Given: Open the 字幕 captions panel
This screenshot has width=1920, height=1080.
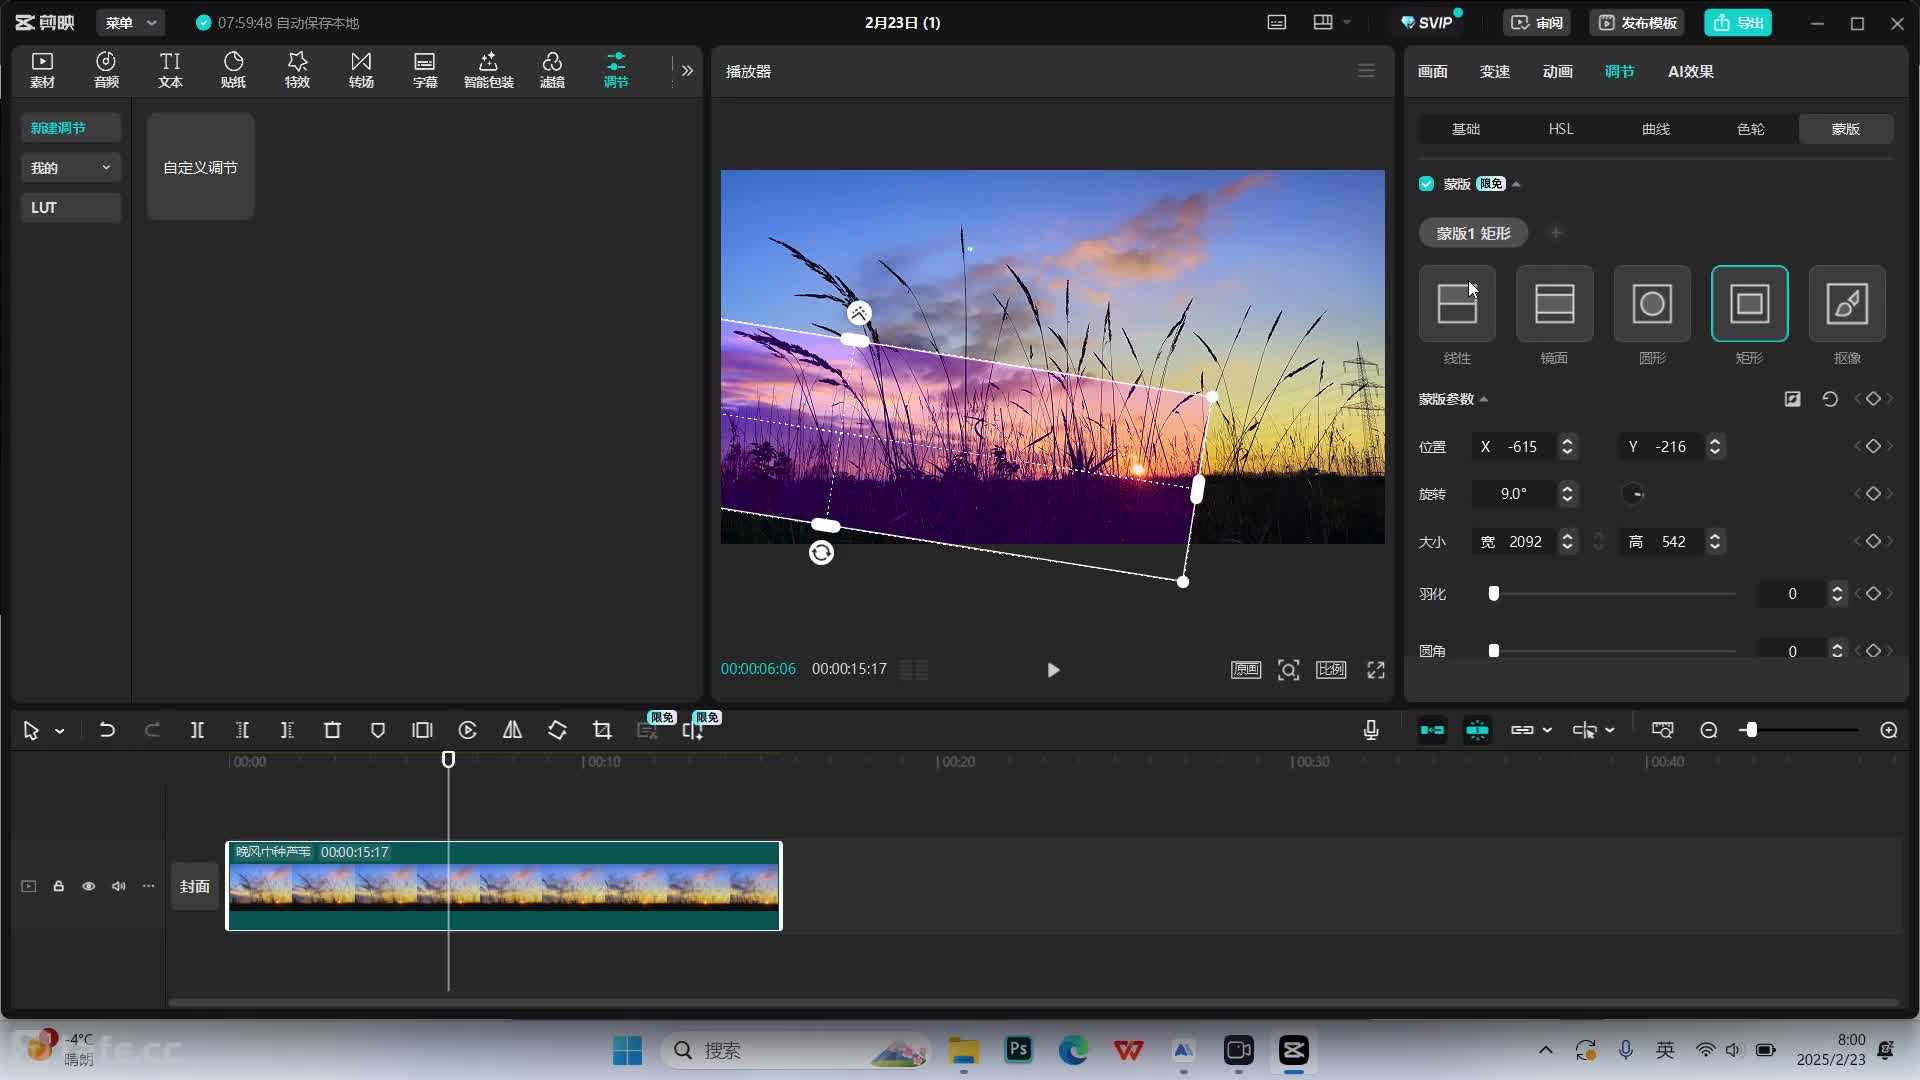Looking at the screenshot, I should point(425,70).
